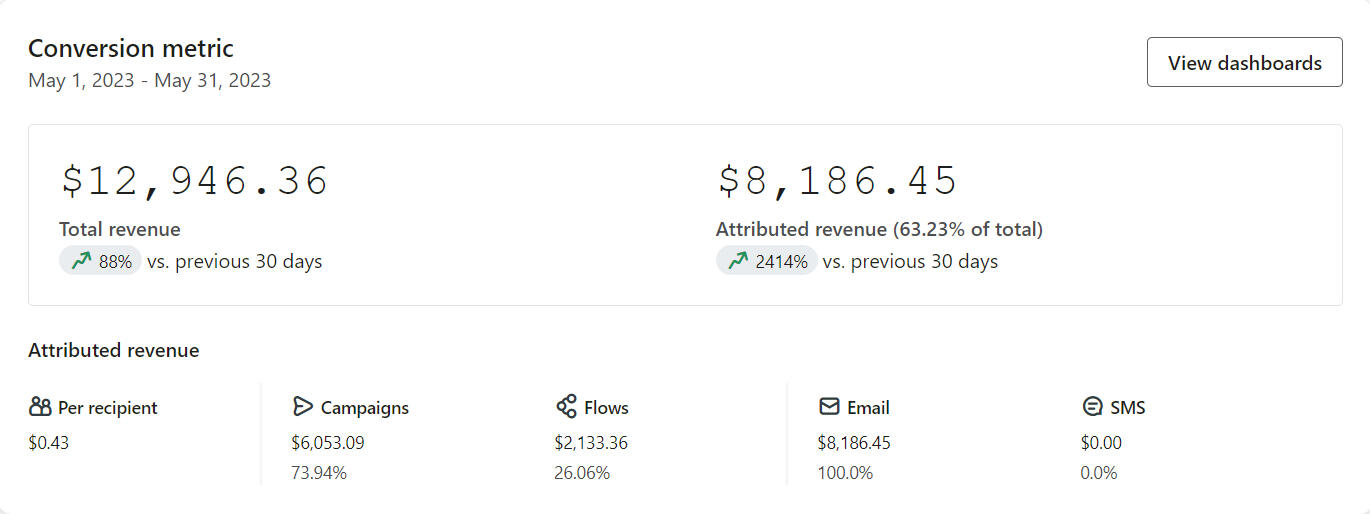Click the date range May 1 - May 31, 2023

pos(149,80)
